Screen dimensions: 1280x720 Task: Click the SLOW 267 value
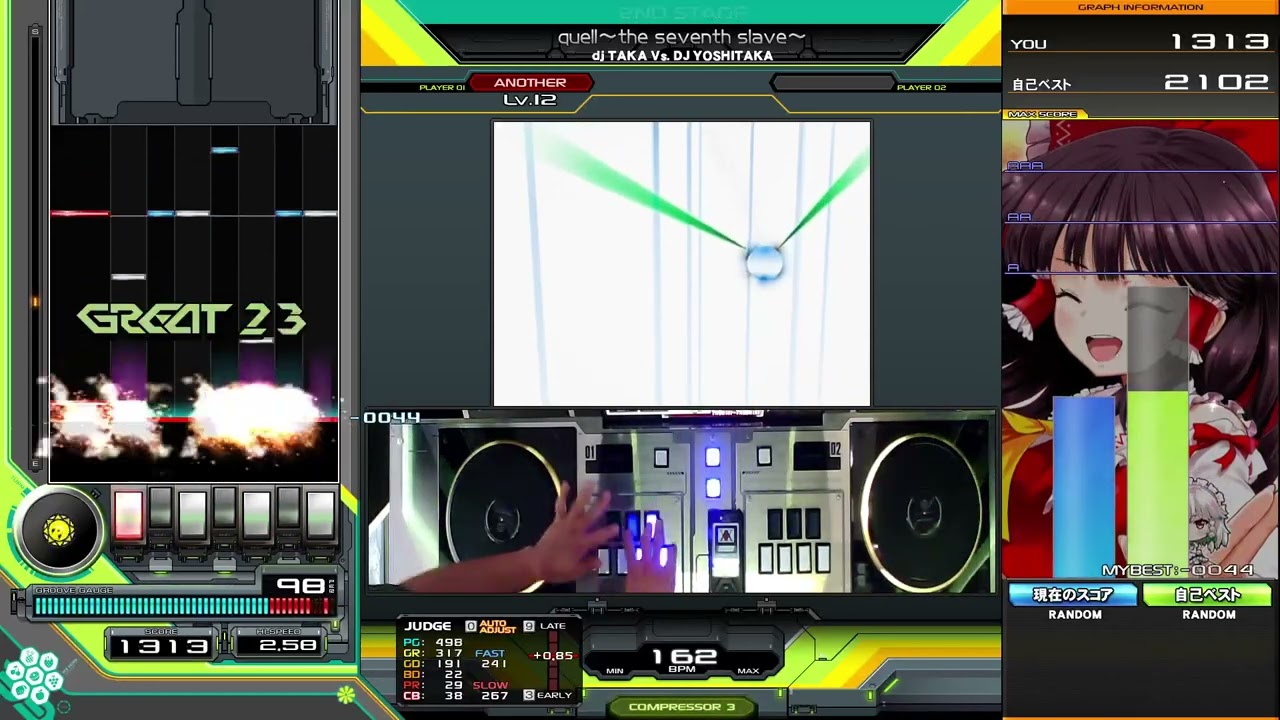tap(492, 691)
